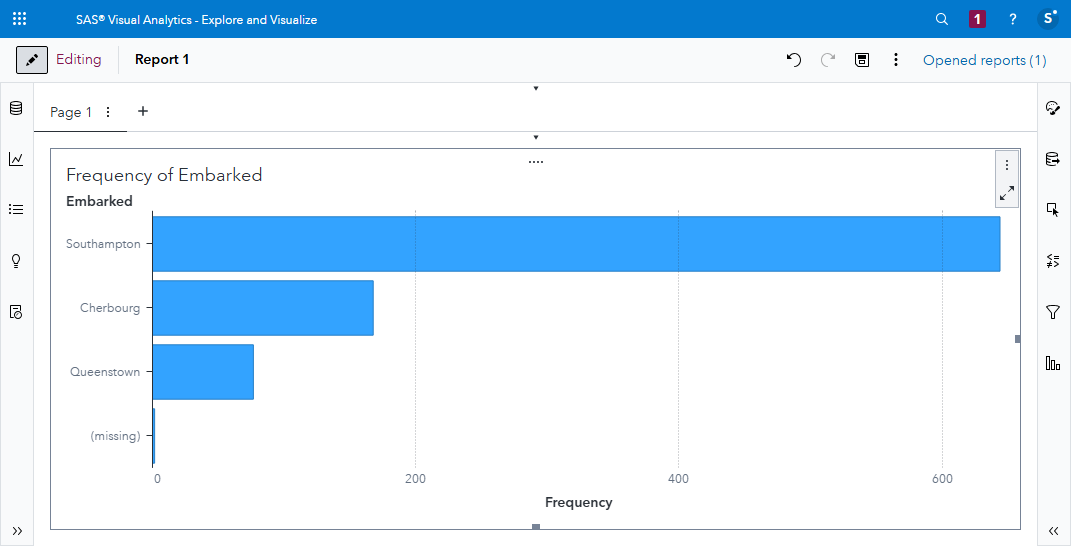
Task: Click the bottom-edge resize handle of chart
Action: point(536,527)
